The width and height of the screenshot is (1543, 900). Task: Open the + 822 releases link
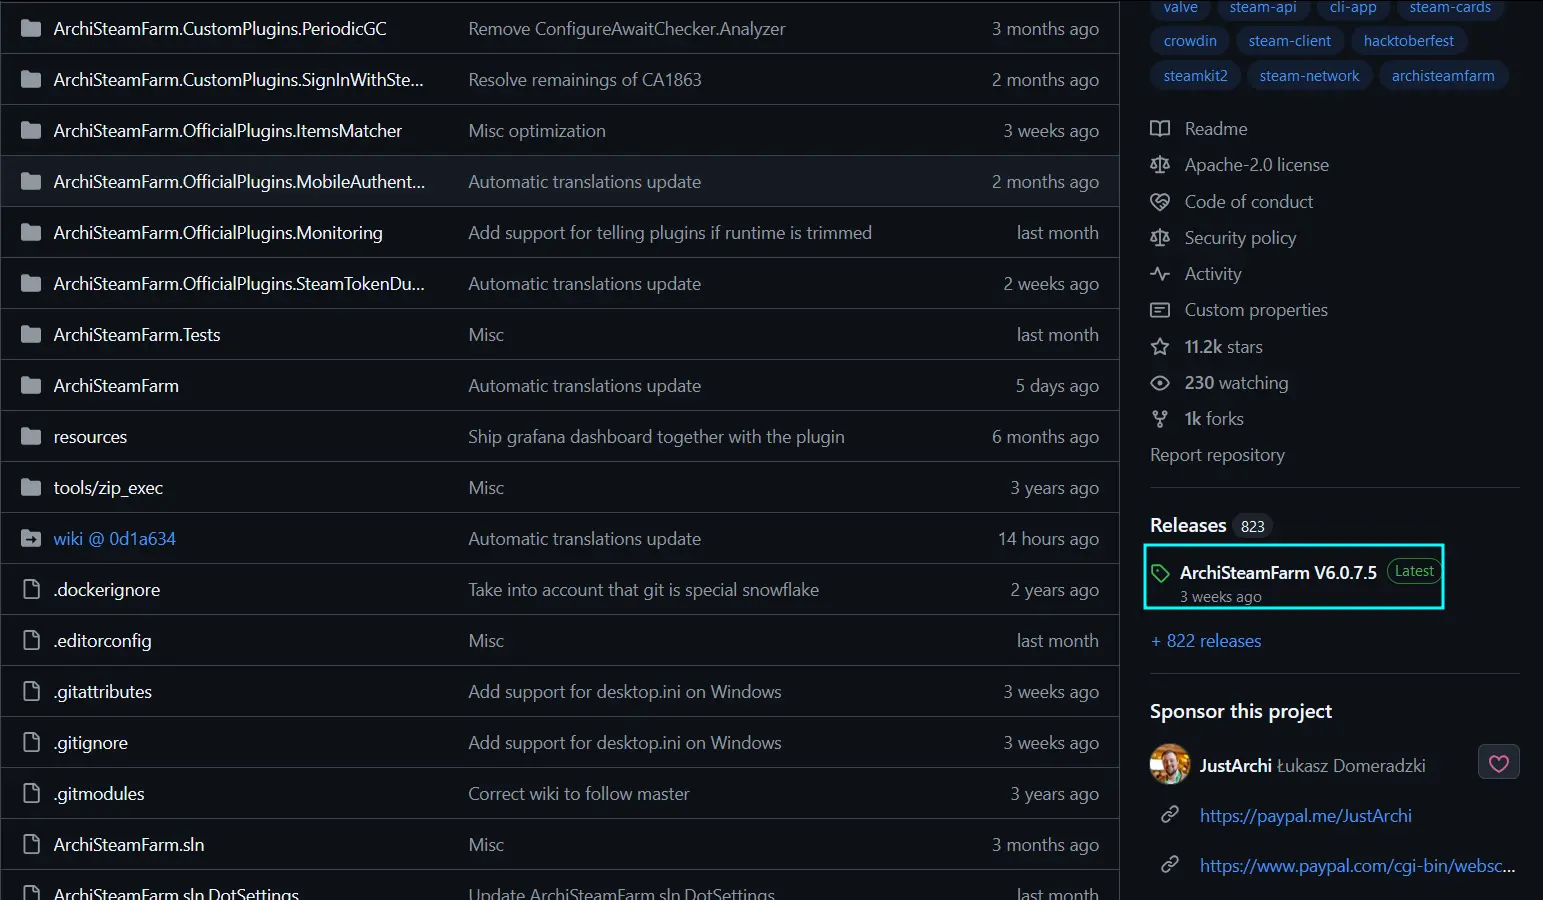click(1206, 641)
